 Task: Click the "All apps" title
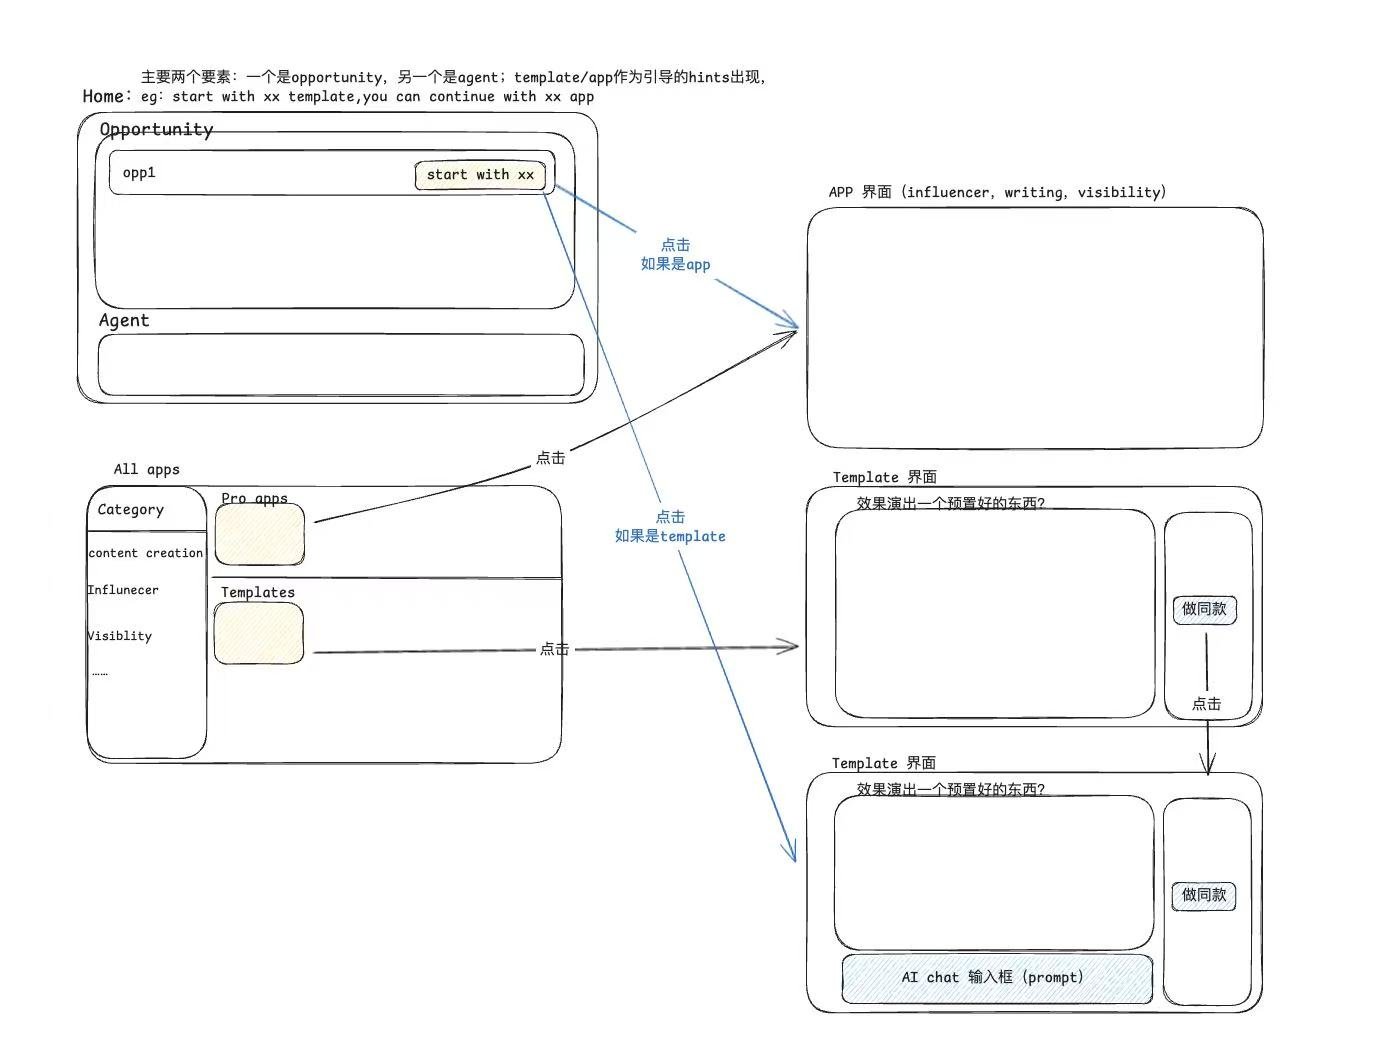[147, 469]
